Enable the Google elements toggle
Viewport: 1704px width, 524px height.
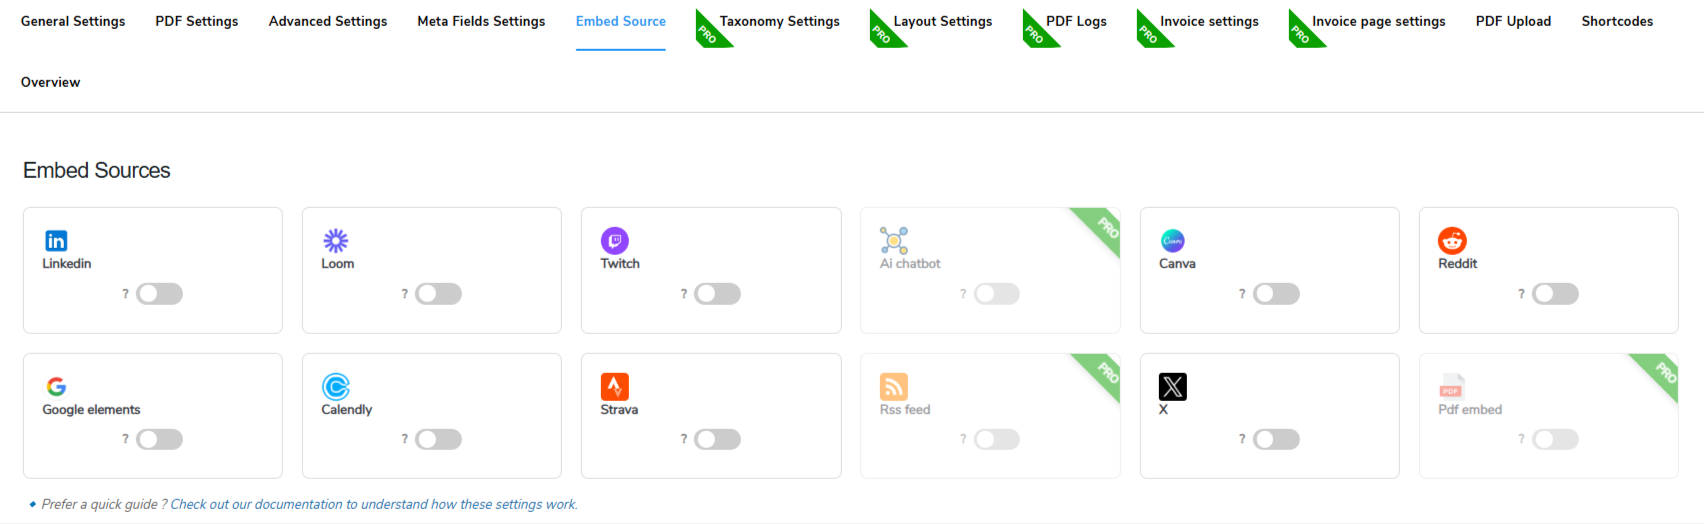(159, 439)
